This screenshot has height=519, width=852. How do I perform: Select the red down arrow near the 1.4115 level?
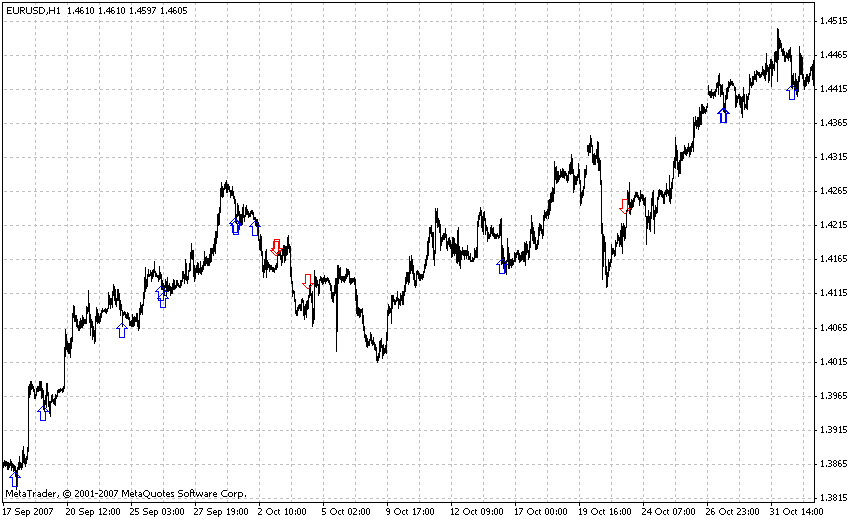308,282
